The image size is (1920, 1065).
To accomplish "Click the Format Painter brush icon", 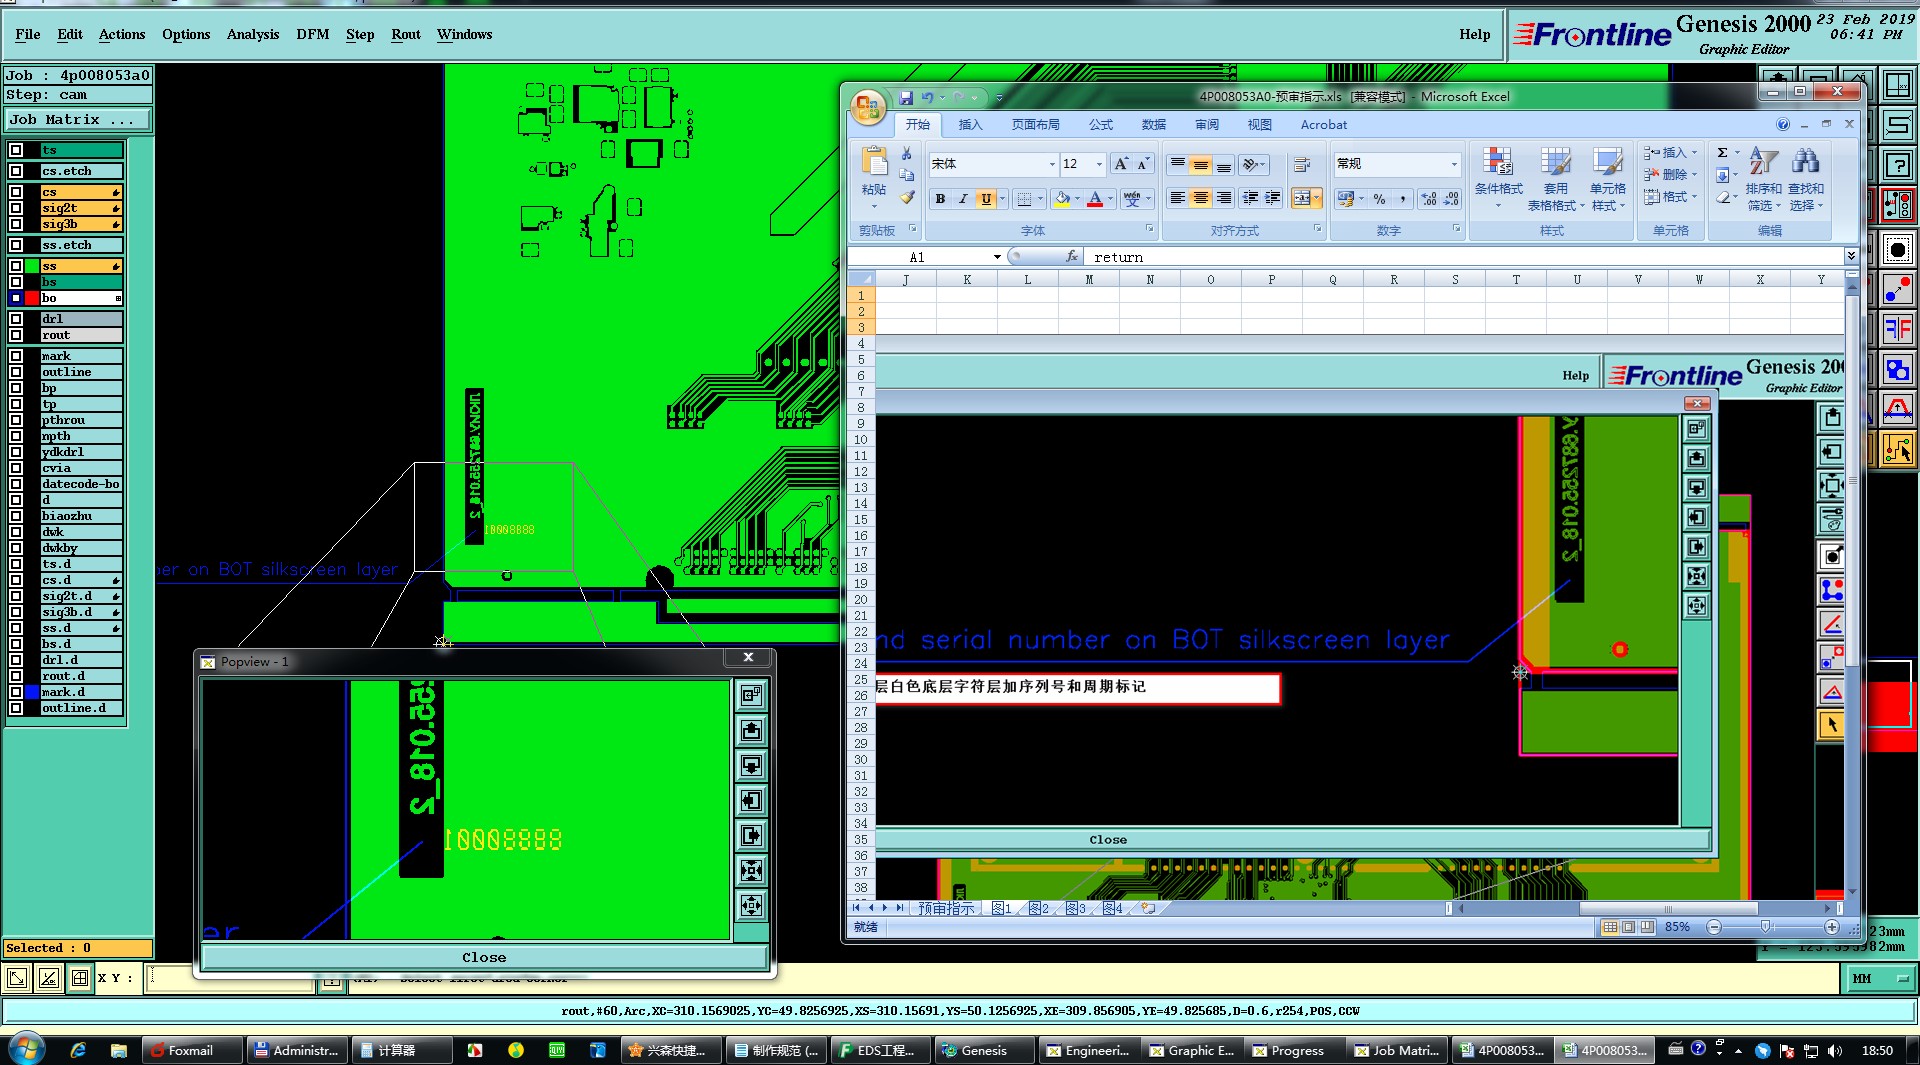I will point(907,197).
